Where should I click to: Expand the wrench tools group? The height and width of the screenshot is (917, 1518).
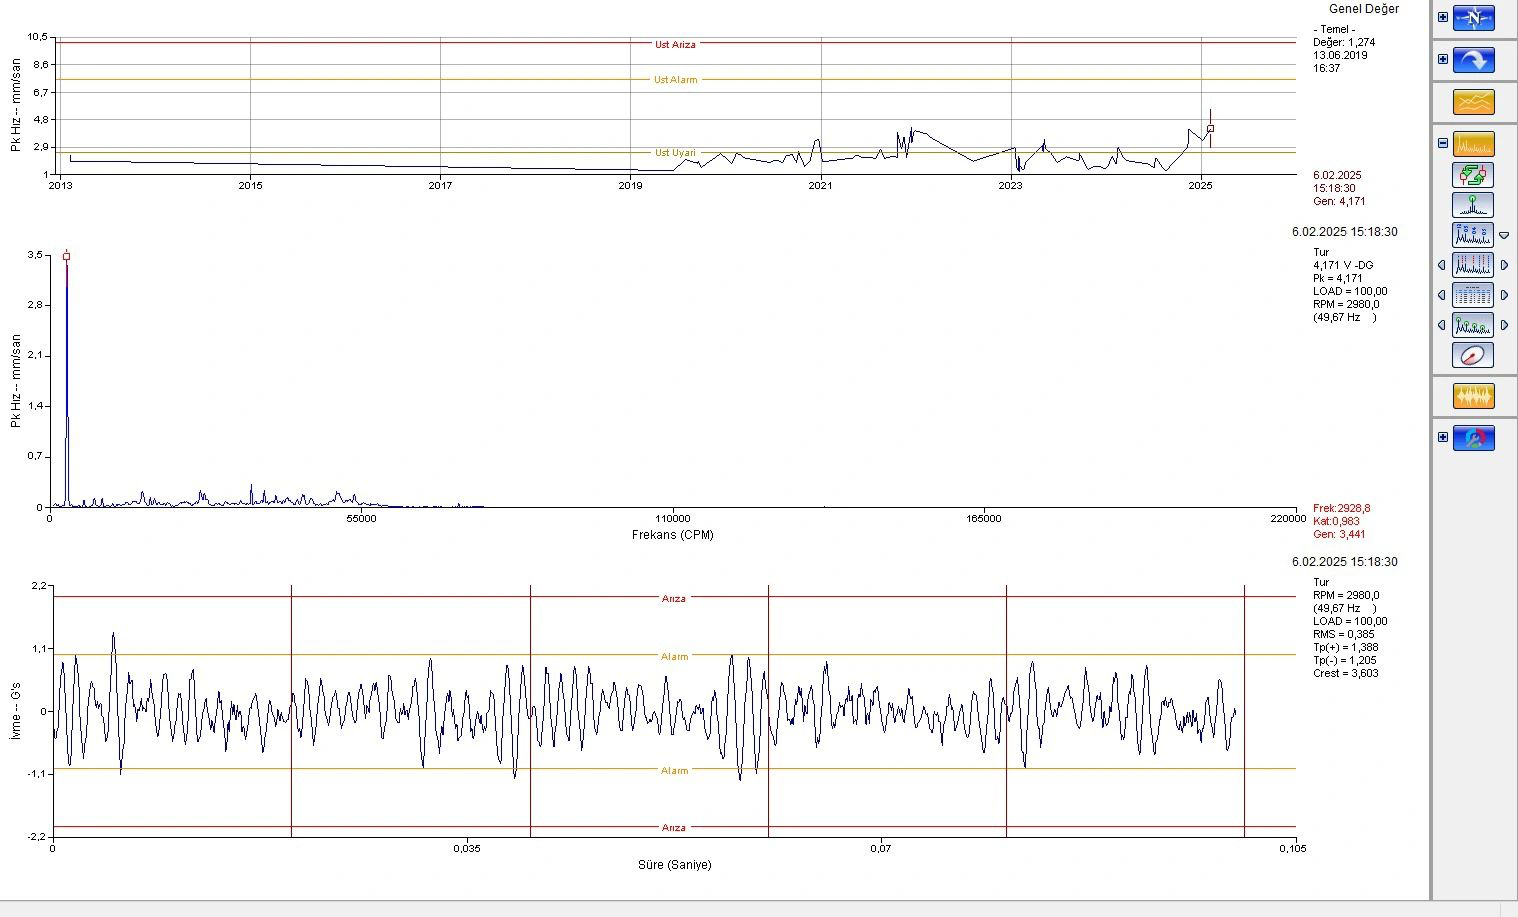click(1443, 437)
